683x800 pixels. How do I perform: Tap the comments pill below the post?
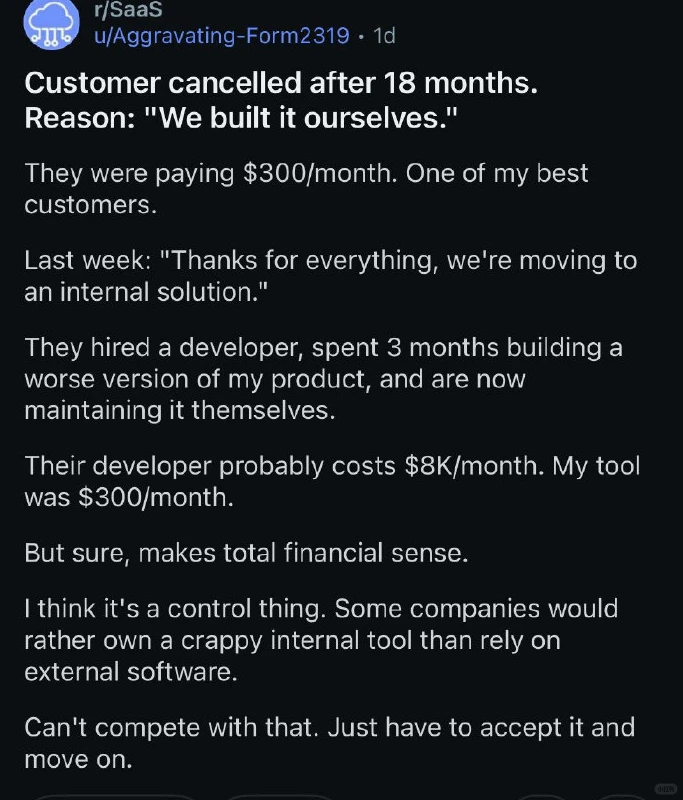click(281, 797)
